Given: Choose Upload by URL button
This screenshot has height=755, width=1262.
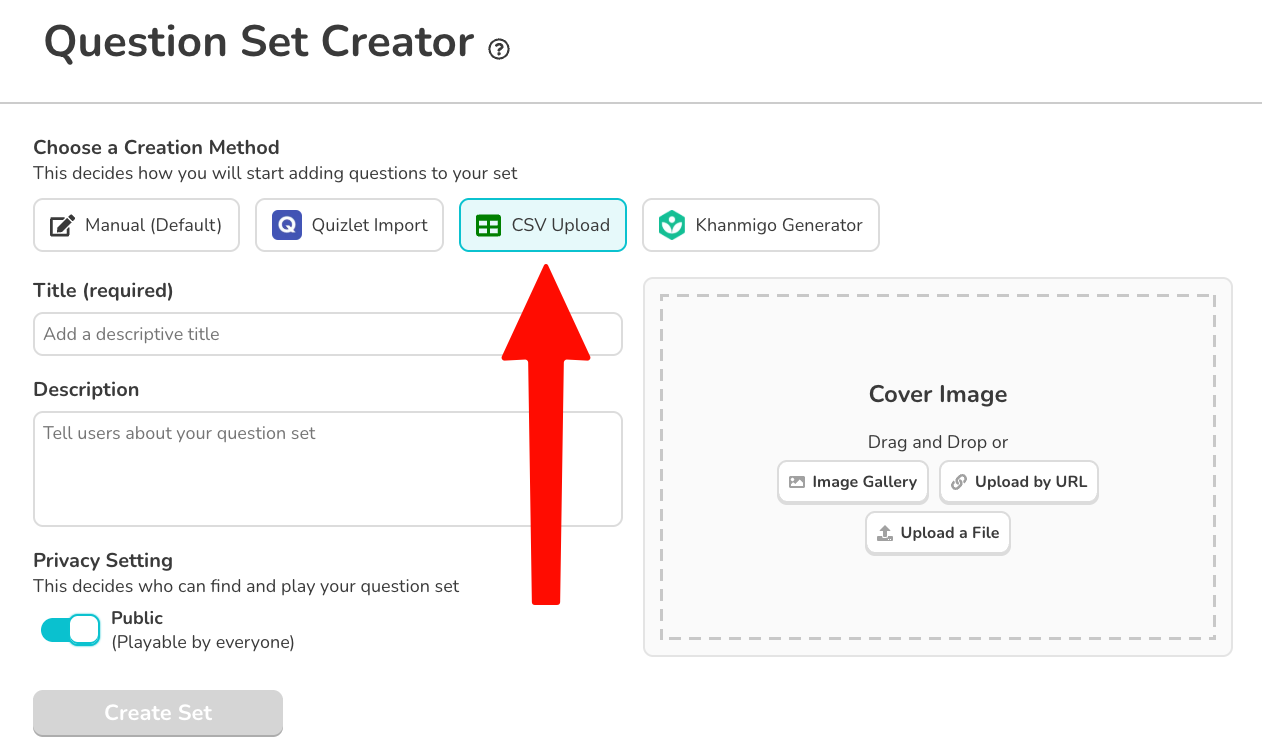Looking at the screenshot, I should tap(1019, 482).
